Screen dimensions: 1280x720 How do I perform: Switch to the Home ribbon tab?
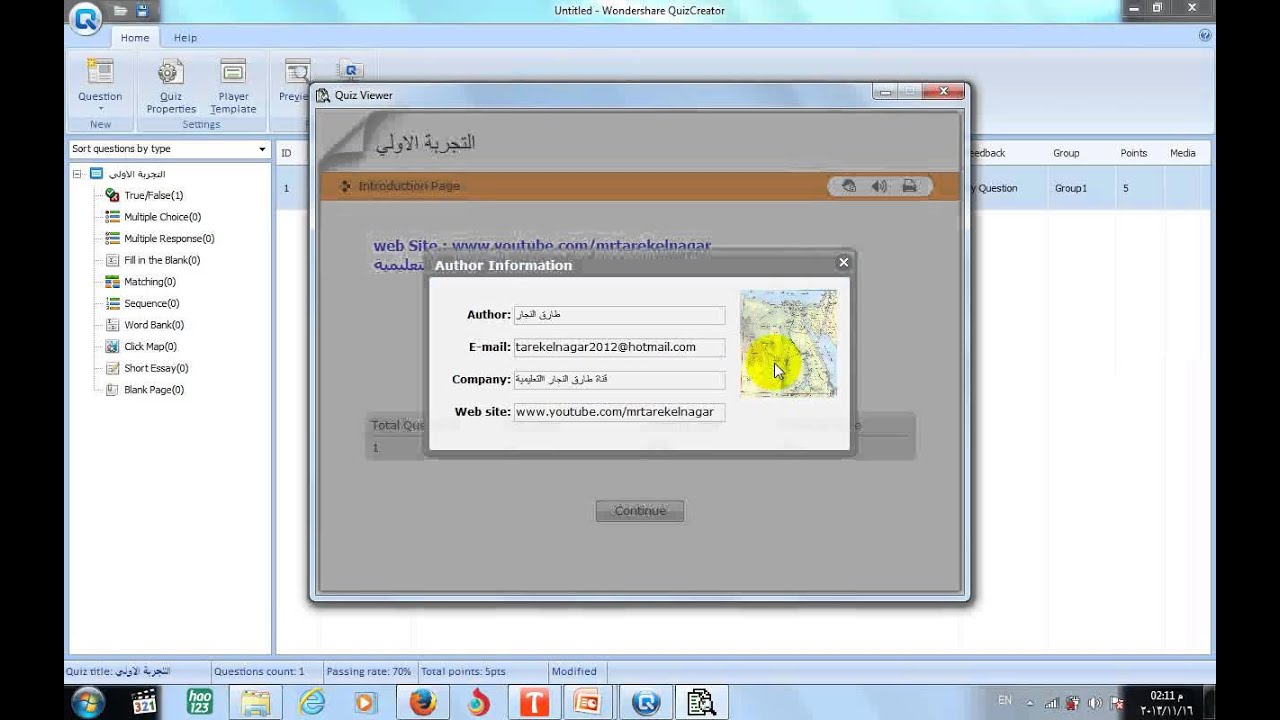[135, 38]
